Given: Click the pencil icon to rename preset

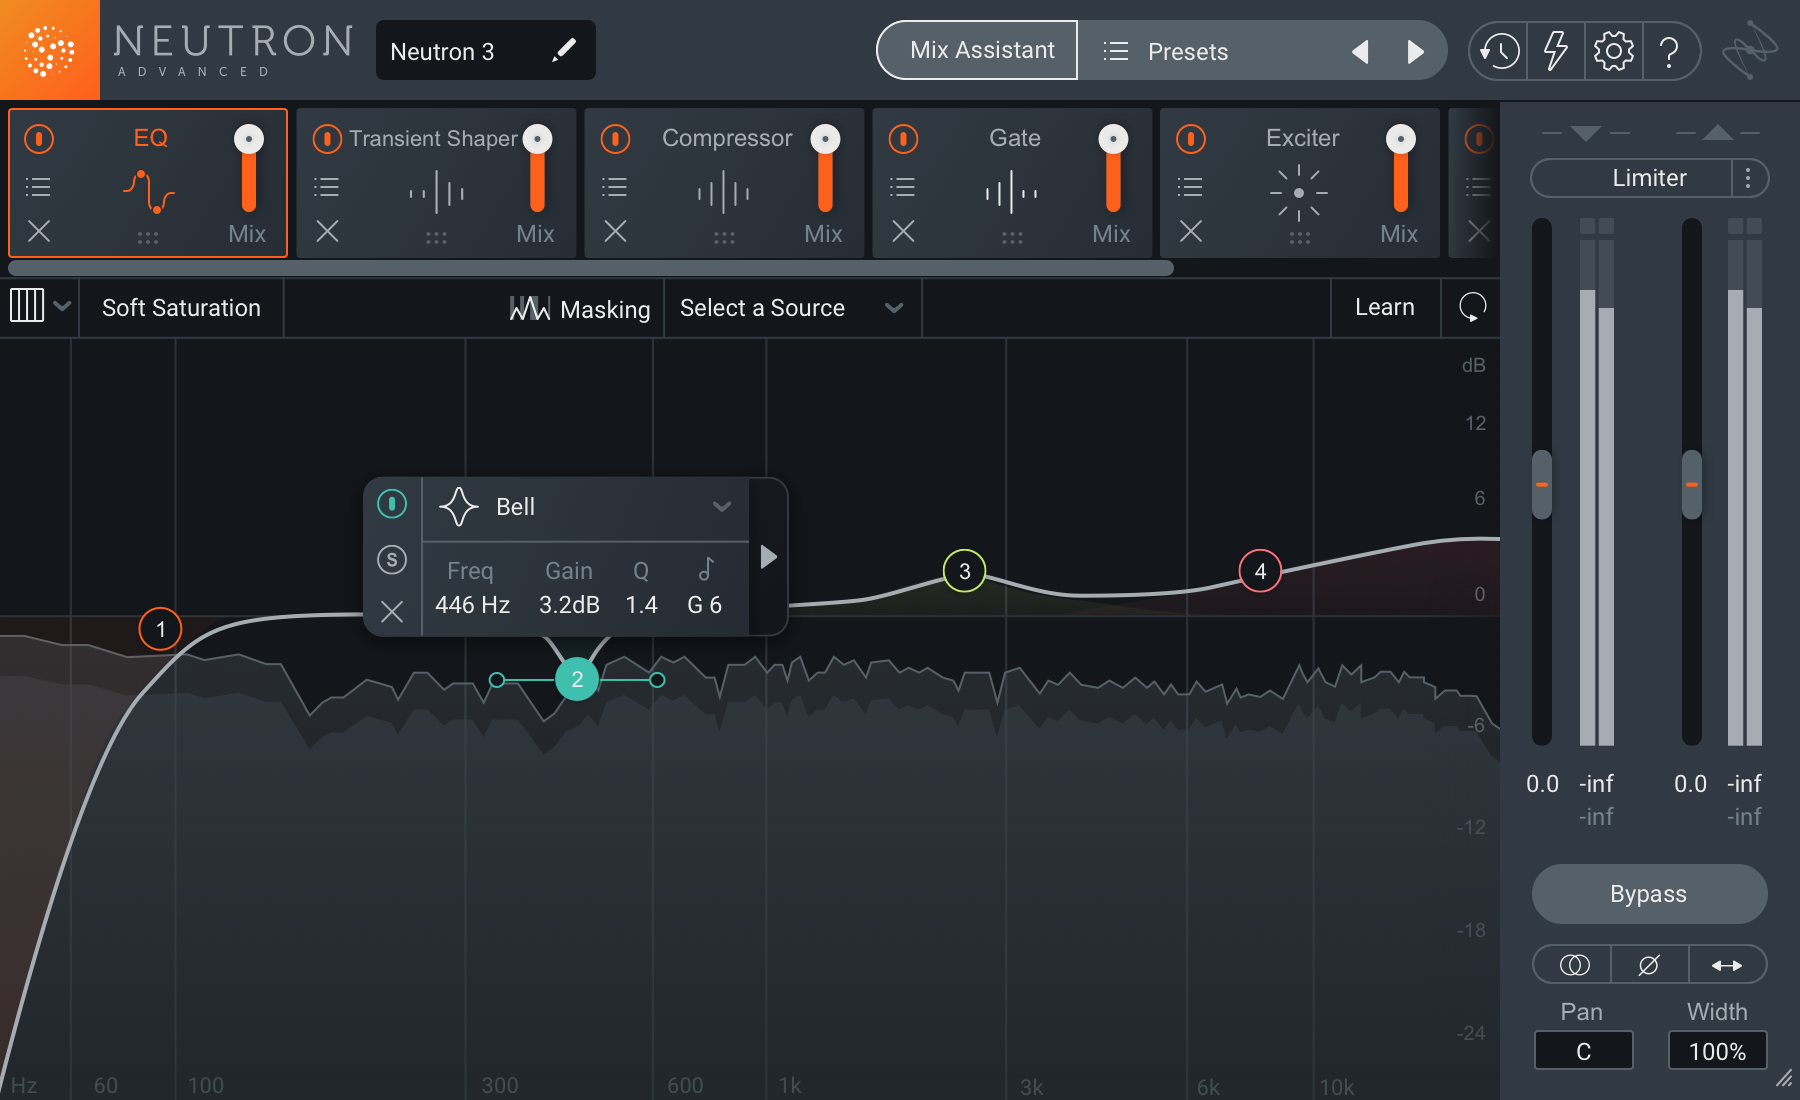Looking at the screenshot, I should tap(564, 50).
